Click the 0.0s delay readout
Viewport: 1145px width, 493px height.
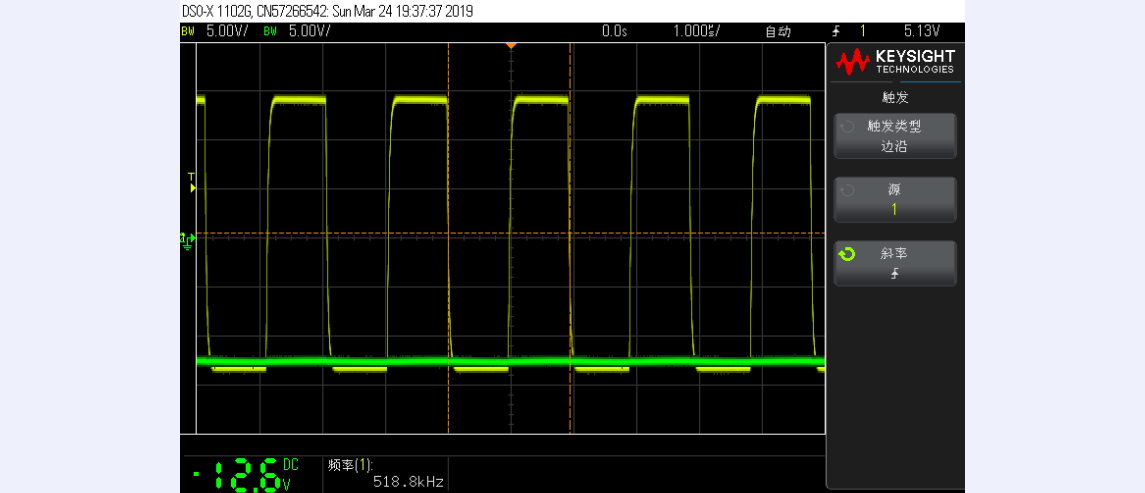tap(614, 31)
